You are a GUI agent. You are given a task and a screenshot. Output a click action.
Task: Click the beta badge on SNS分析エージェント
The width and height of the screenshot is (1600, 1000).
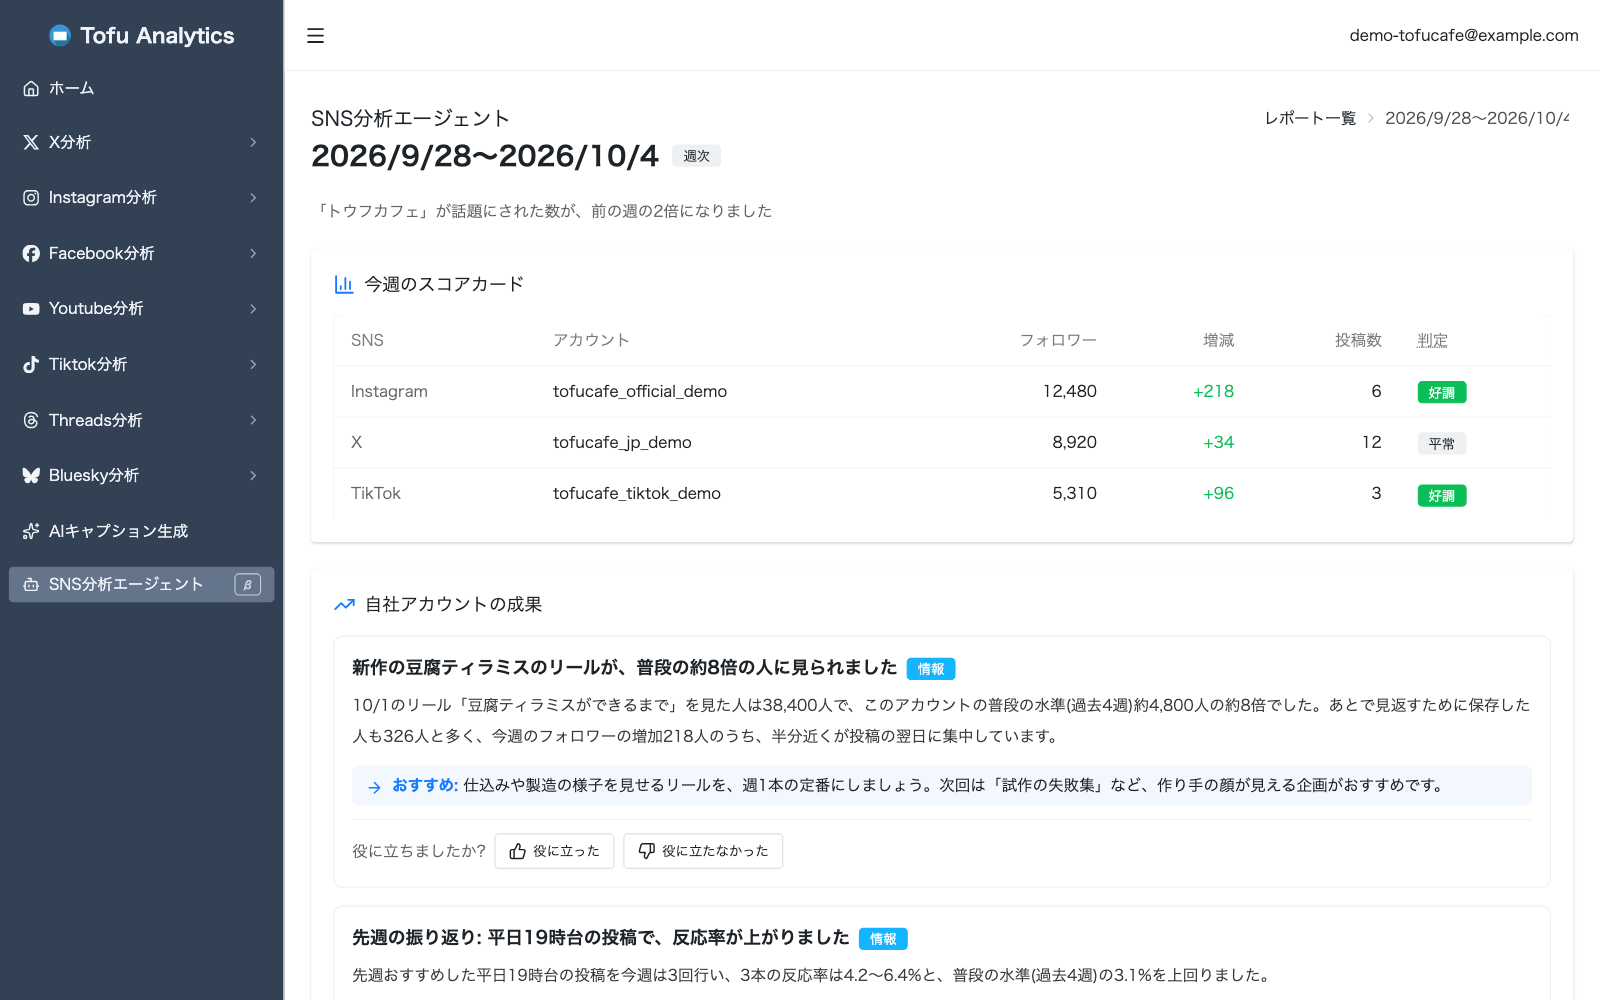pyautogui.click(x=247, y=584)
